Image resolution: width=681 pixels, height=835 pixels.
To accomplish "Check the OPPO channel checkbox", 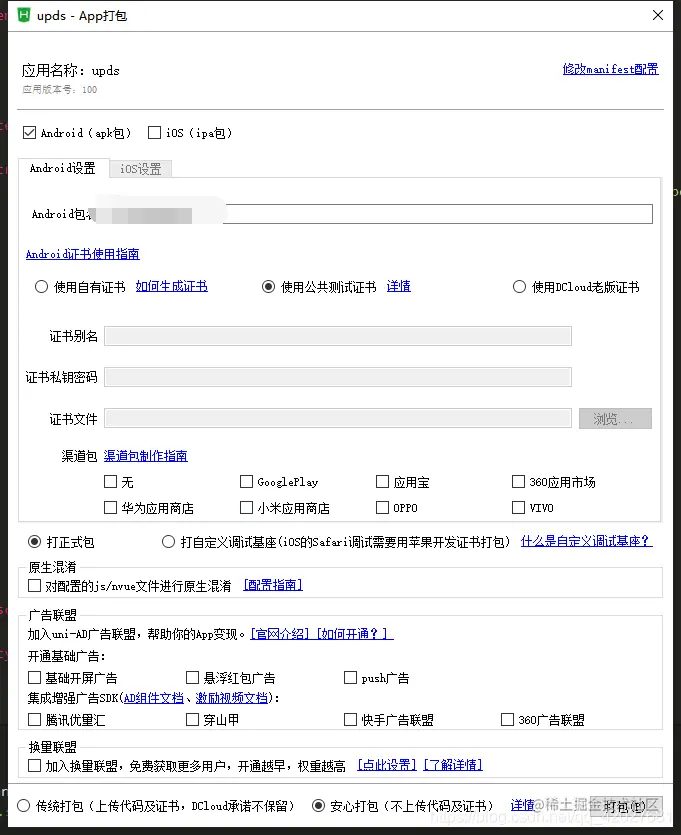I will point(382,507).
